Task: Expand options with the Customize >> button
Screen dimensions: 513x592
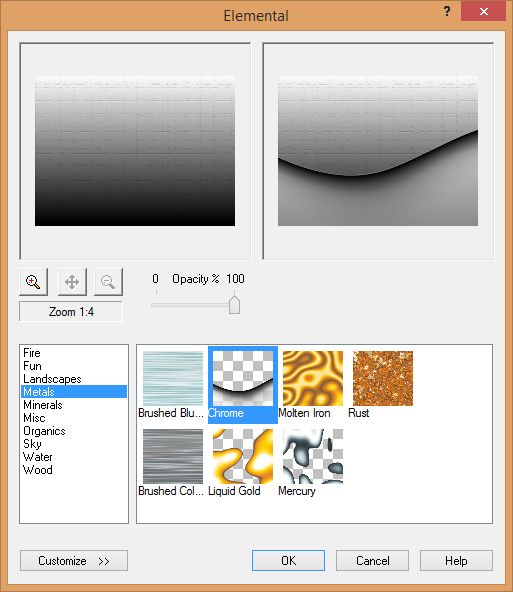Action: tap(74, 561)
